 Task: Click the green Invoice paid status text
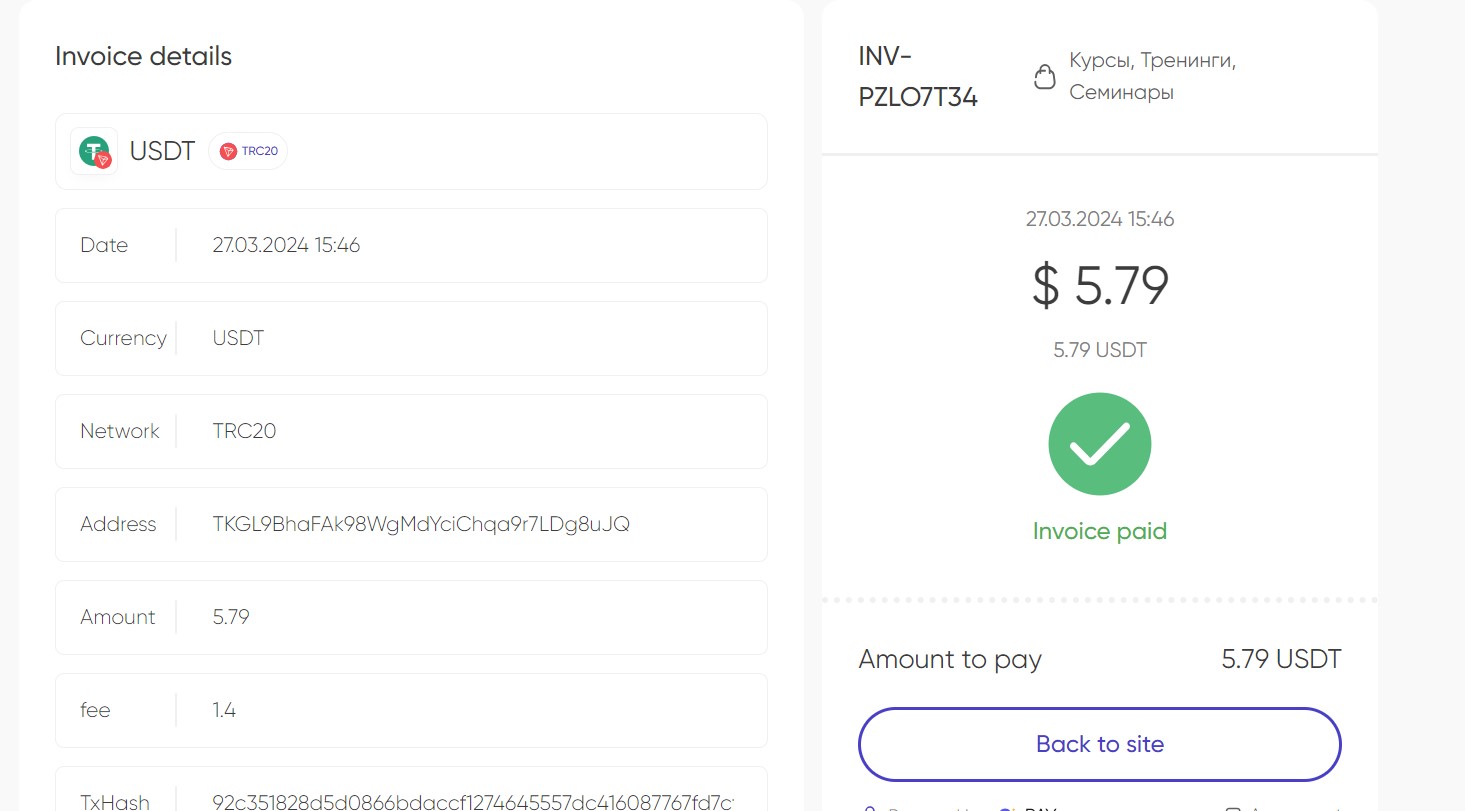tap(1100, 531)
